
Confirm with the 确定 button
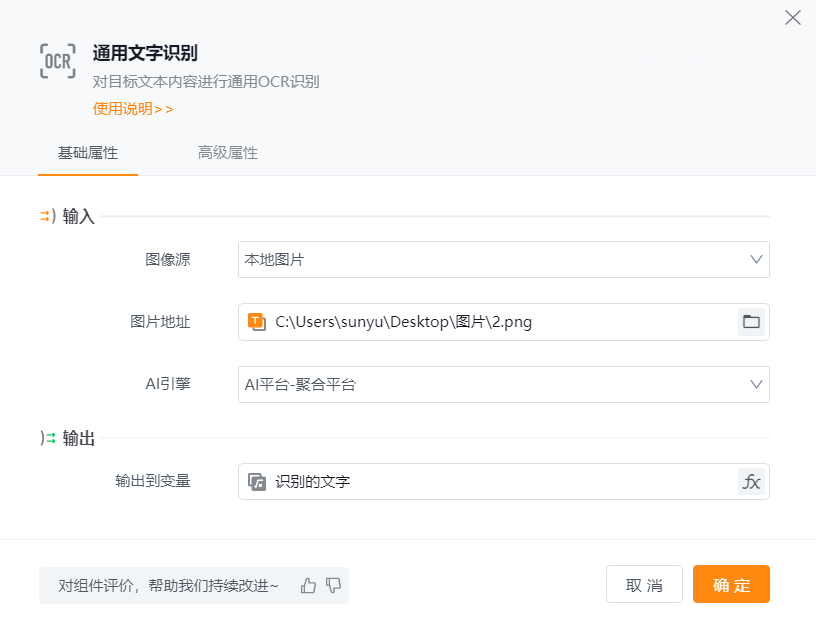pyautogui.click(x=731, y=585)
